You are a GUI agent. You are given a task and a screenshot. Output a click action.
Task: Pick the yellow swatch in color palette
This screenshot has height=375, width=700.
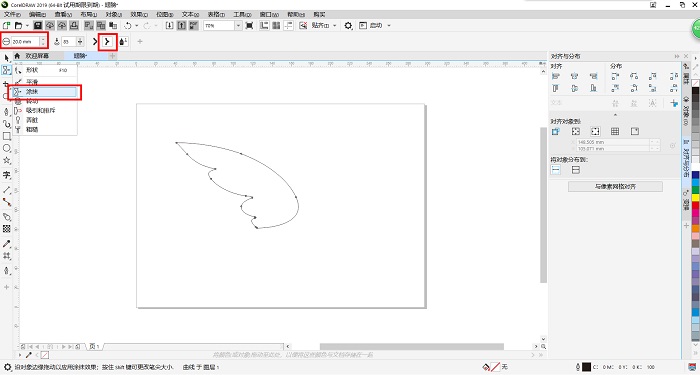(x=696, y=197)
